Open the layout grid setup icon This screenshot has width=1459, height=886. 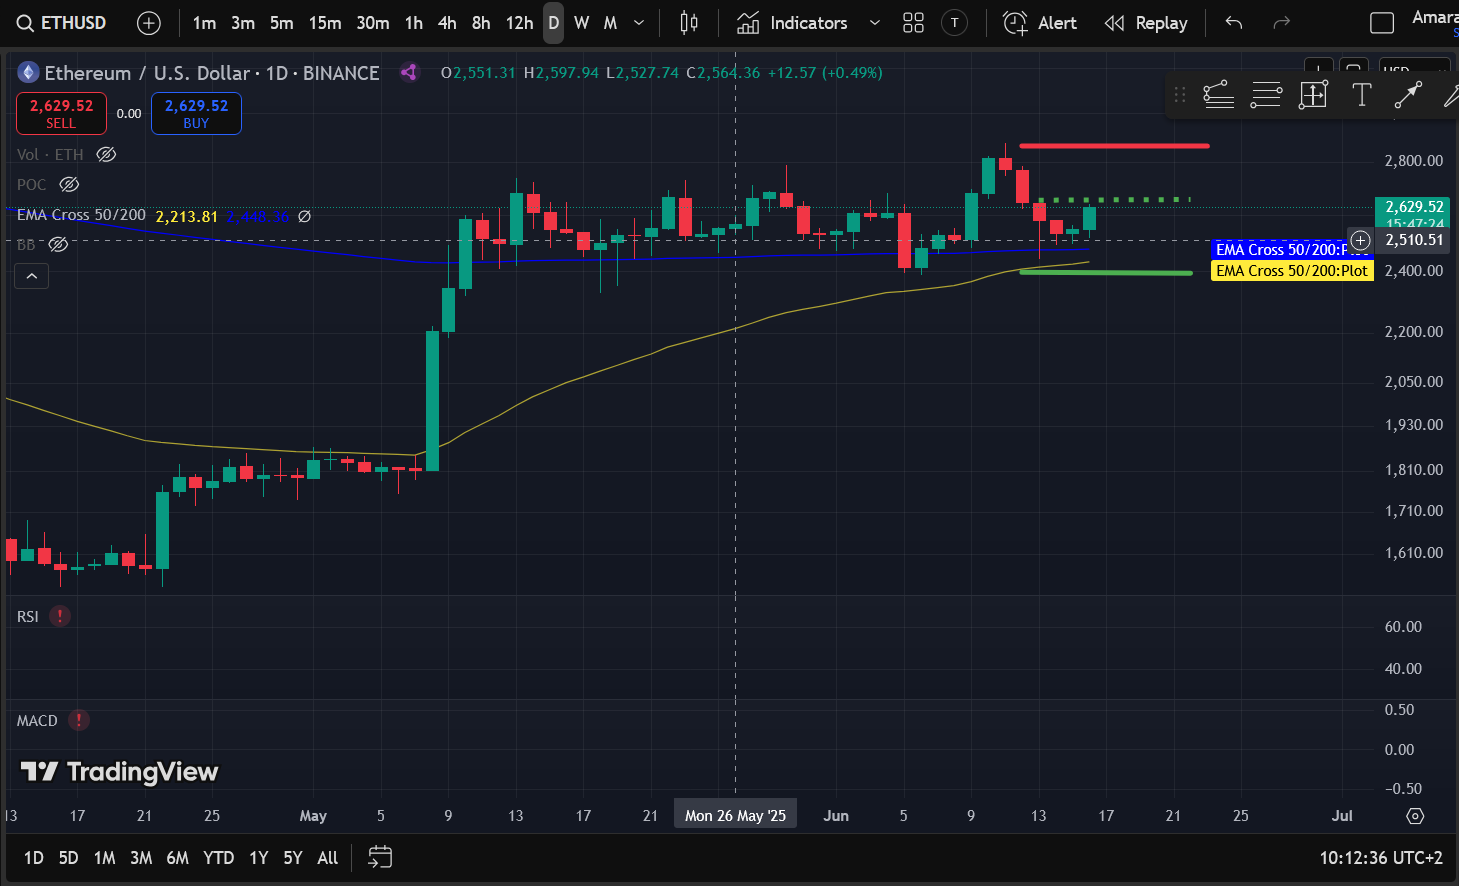point(913,23)
